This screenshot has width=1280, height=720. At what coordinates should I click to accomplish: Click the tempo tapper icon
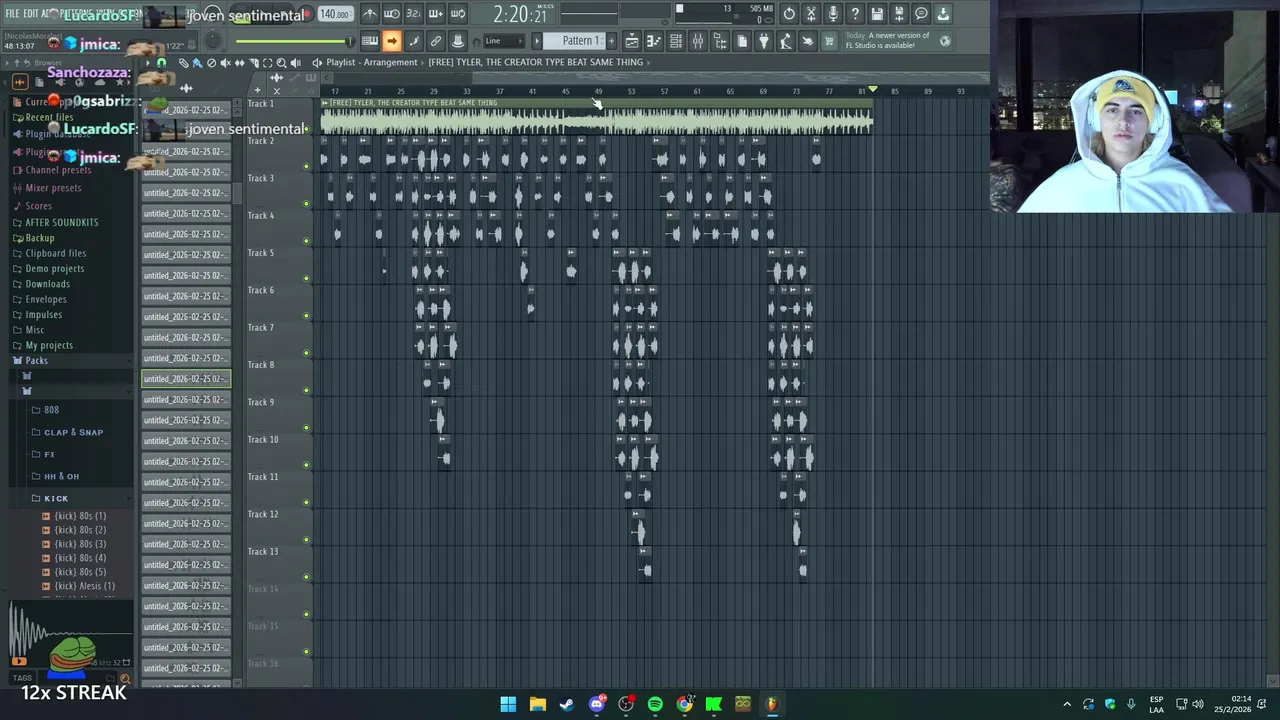(x=786, y=41)
